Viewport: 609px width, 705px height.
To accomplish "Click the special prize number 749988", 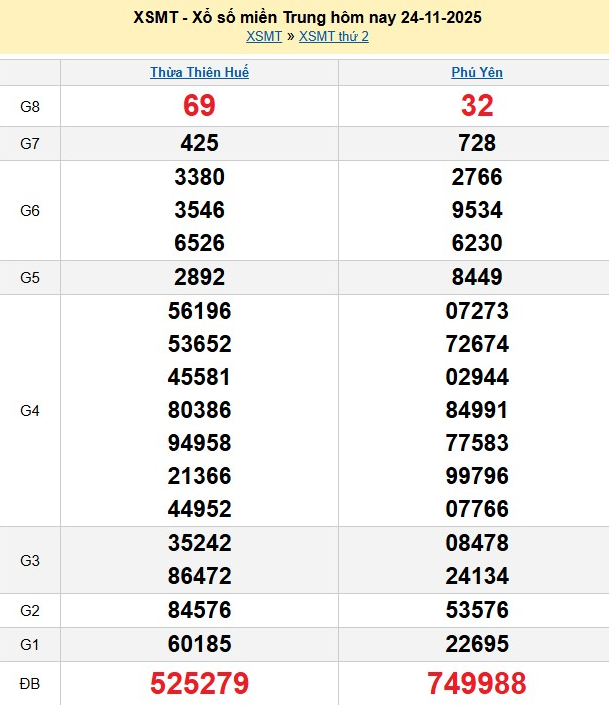I will (x=476, y=683).
